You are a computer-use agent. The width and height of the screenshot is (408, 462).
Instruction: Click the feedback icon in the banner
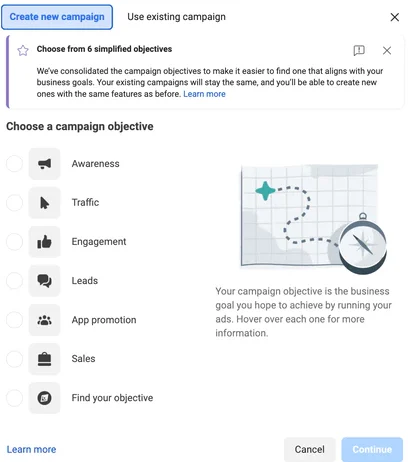[359, 50]
